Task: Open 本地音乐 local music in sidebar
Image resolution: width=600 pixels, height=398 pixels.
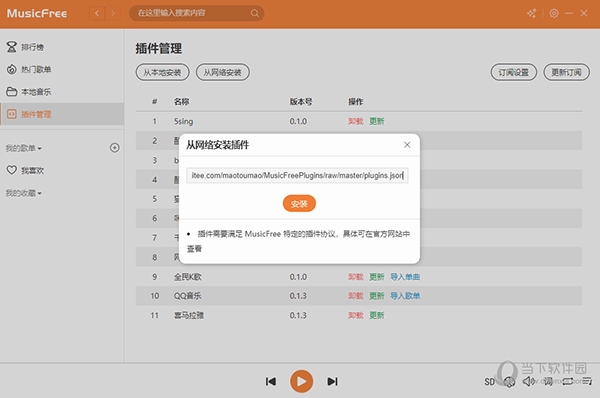Action: coord(62,92)
